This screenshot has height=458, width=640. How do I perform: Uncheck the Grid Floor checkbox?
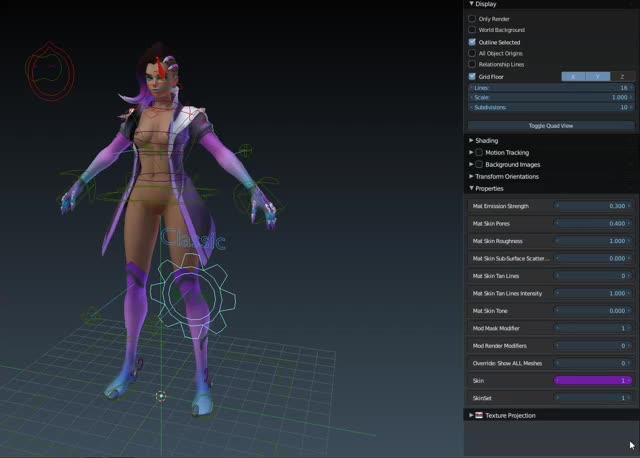point(472,76)
